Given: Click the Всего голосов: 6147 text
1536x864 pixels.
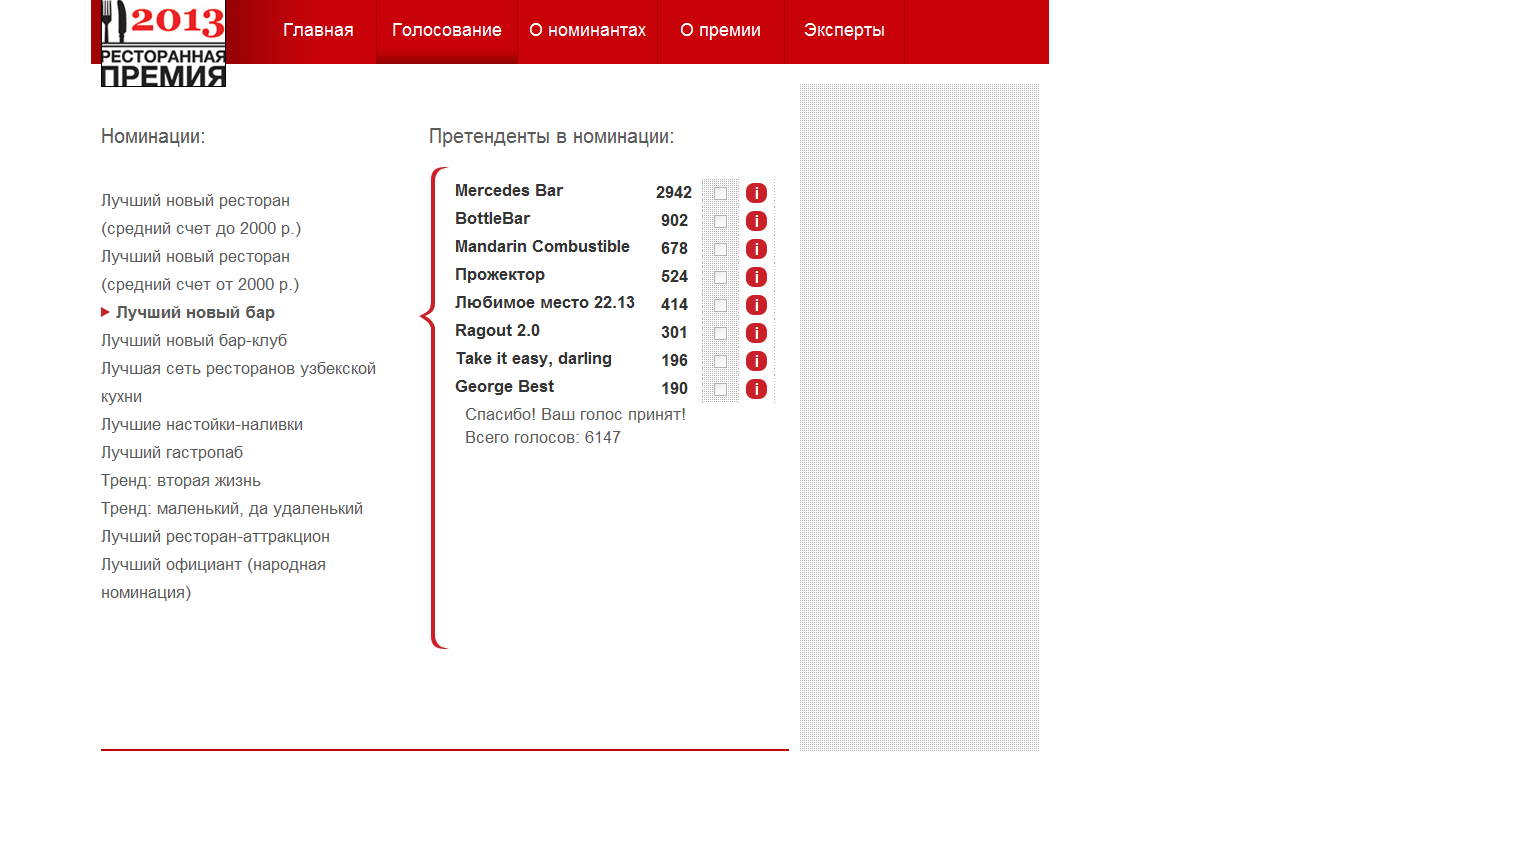Looking at the screenshot, I should click(x=543, y=438).
